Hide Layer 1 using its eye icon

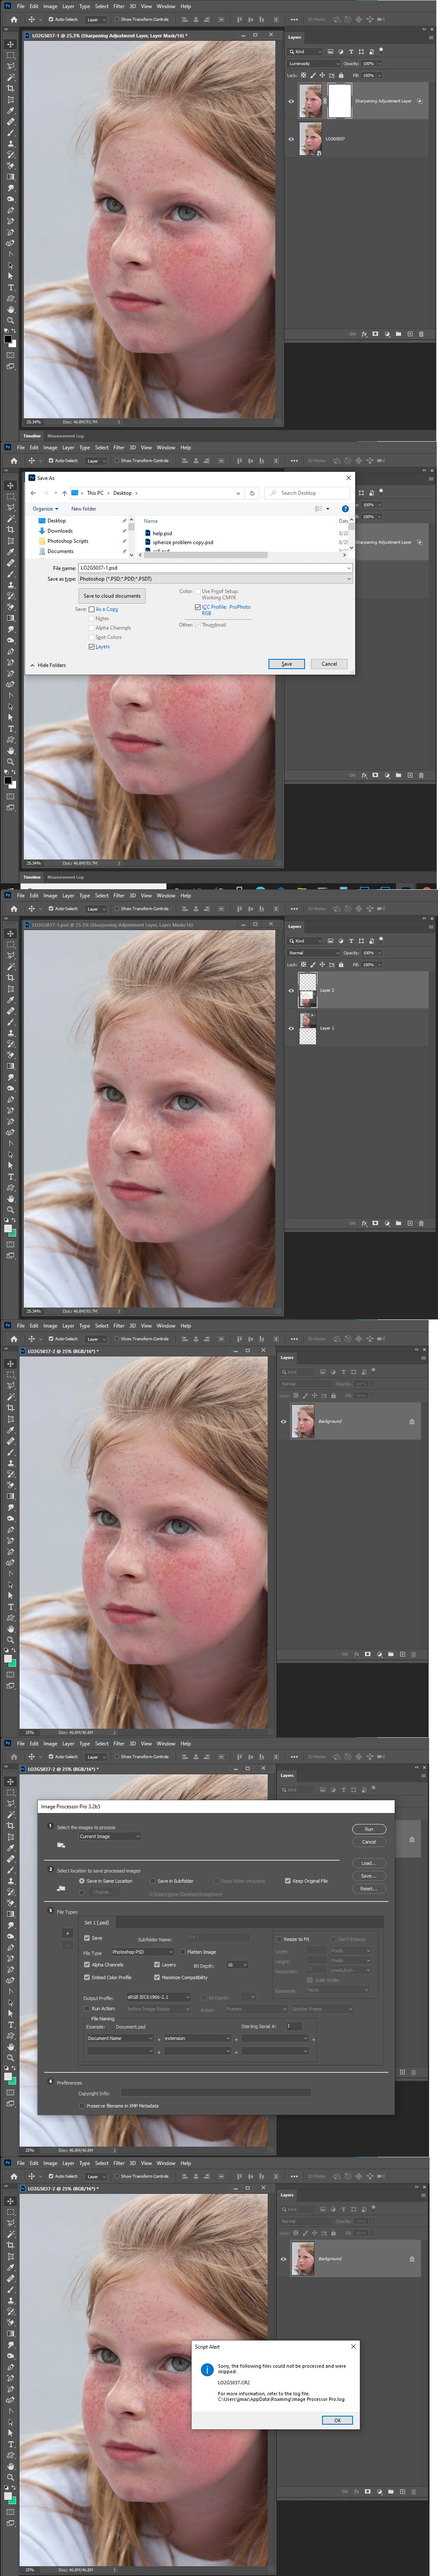pyautogui.click(x=291, y=1028)
